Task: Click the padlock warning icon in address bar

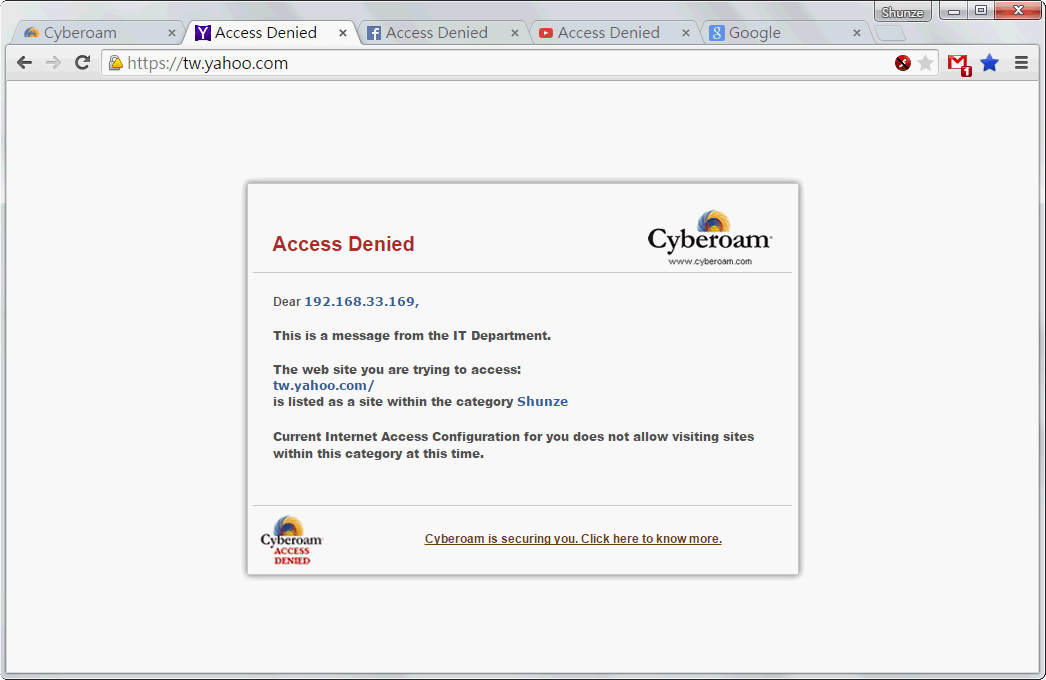Action: click(x=115, y=63)
